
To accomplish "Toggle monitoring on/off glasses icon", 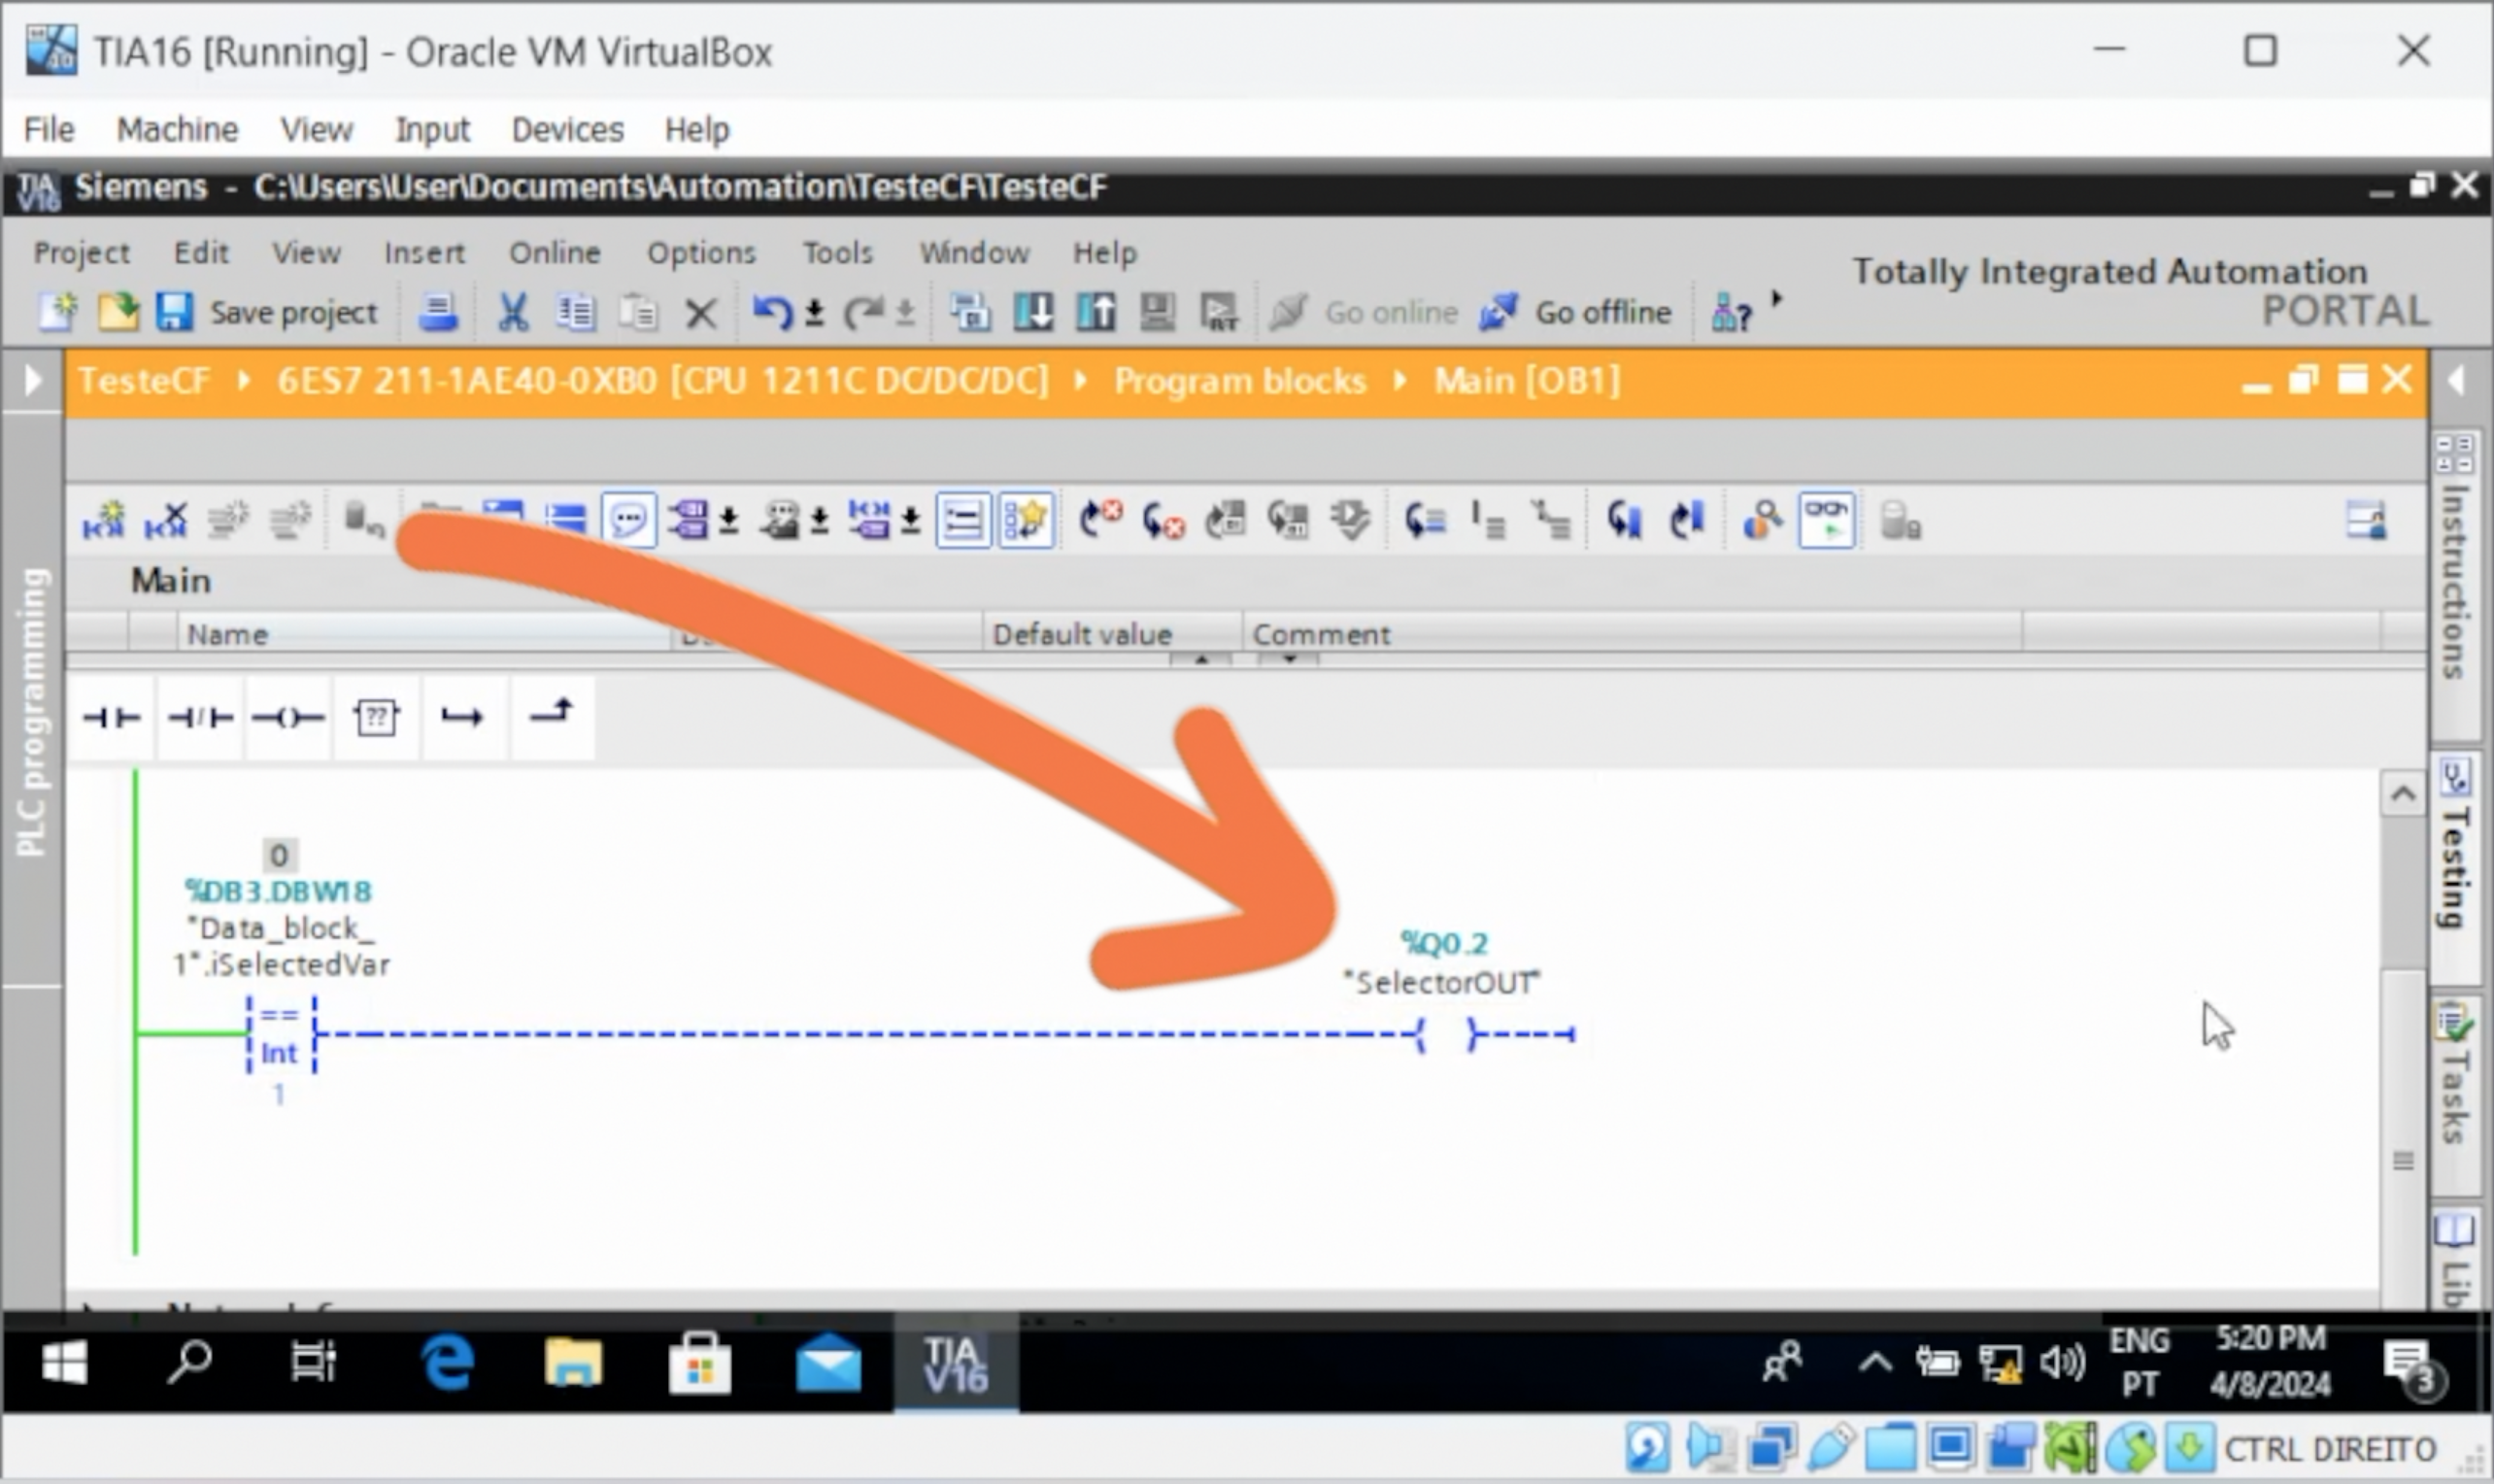I will click(1826, 520).
